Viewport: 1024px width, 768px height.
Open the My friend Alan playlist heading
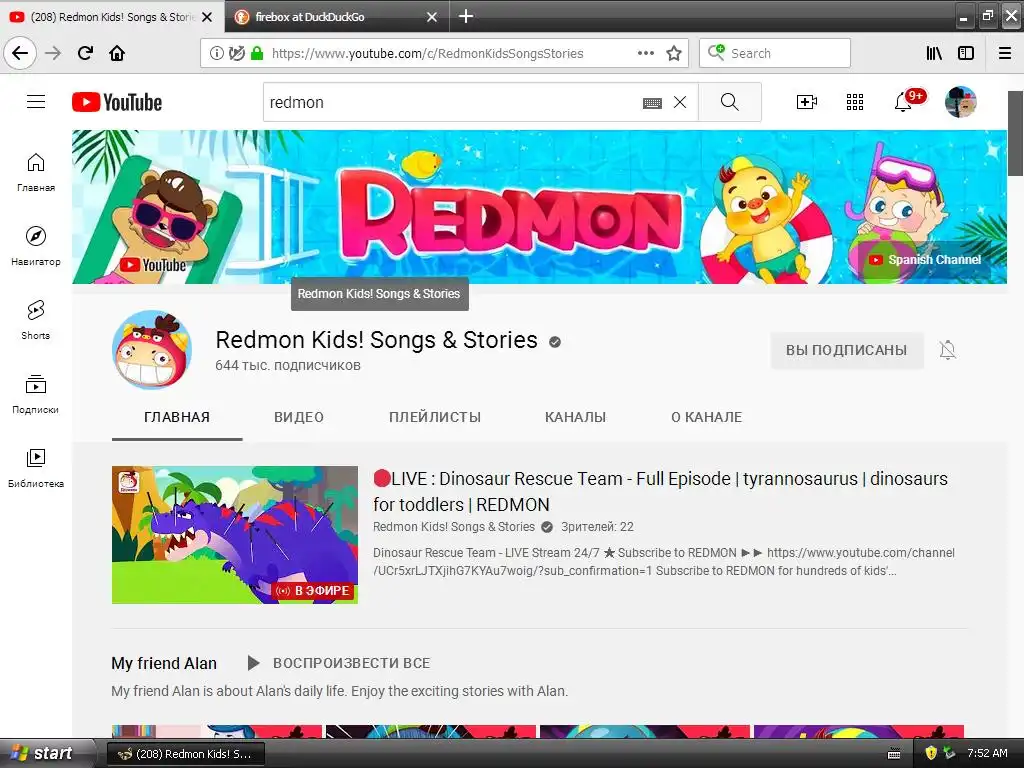click(164, 663)
